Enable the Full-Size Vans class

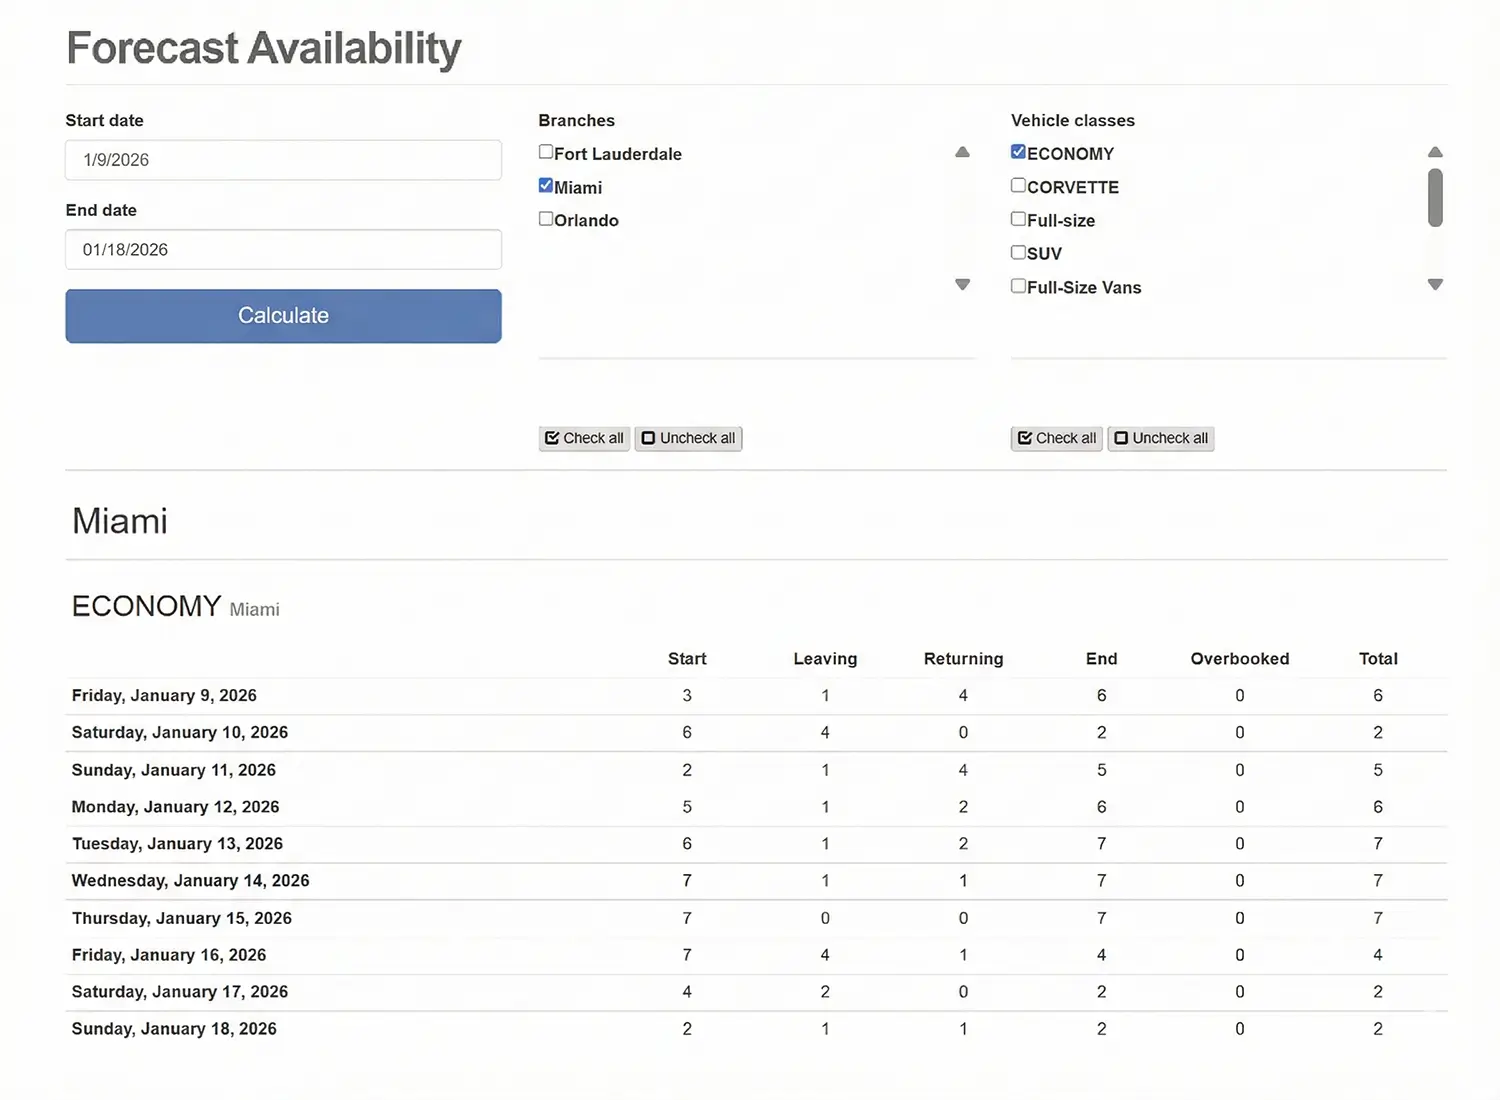tap(1018, 284)
